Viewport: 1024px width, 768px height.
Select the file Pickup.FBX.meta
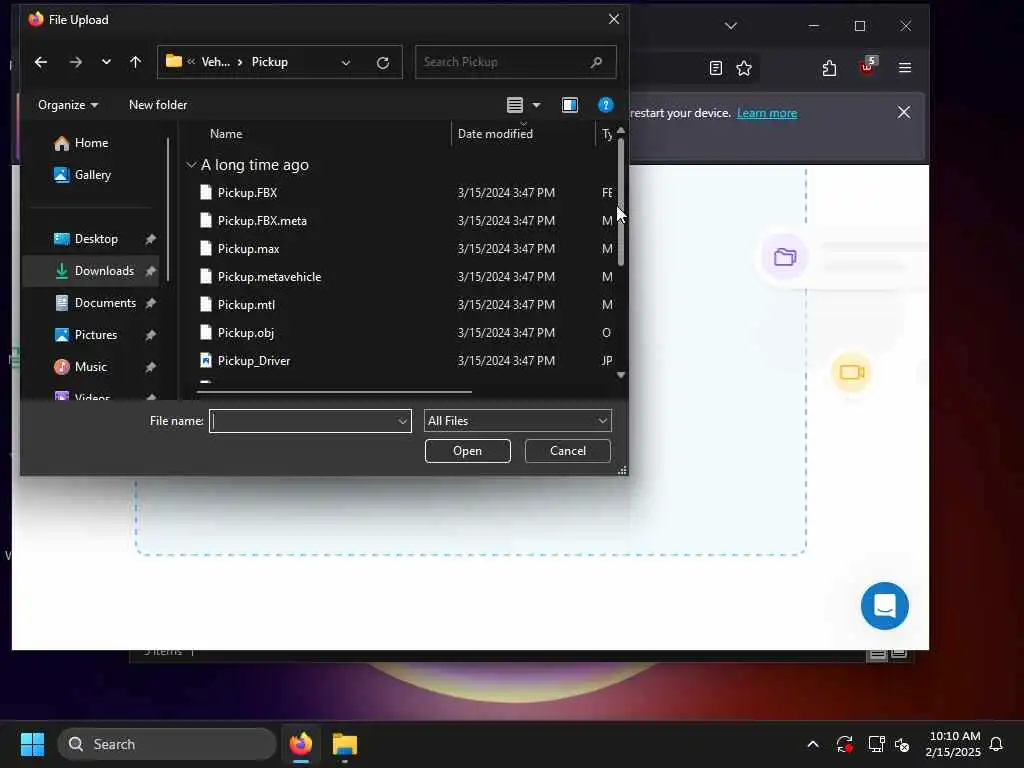click(262, 221)
